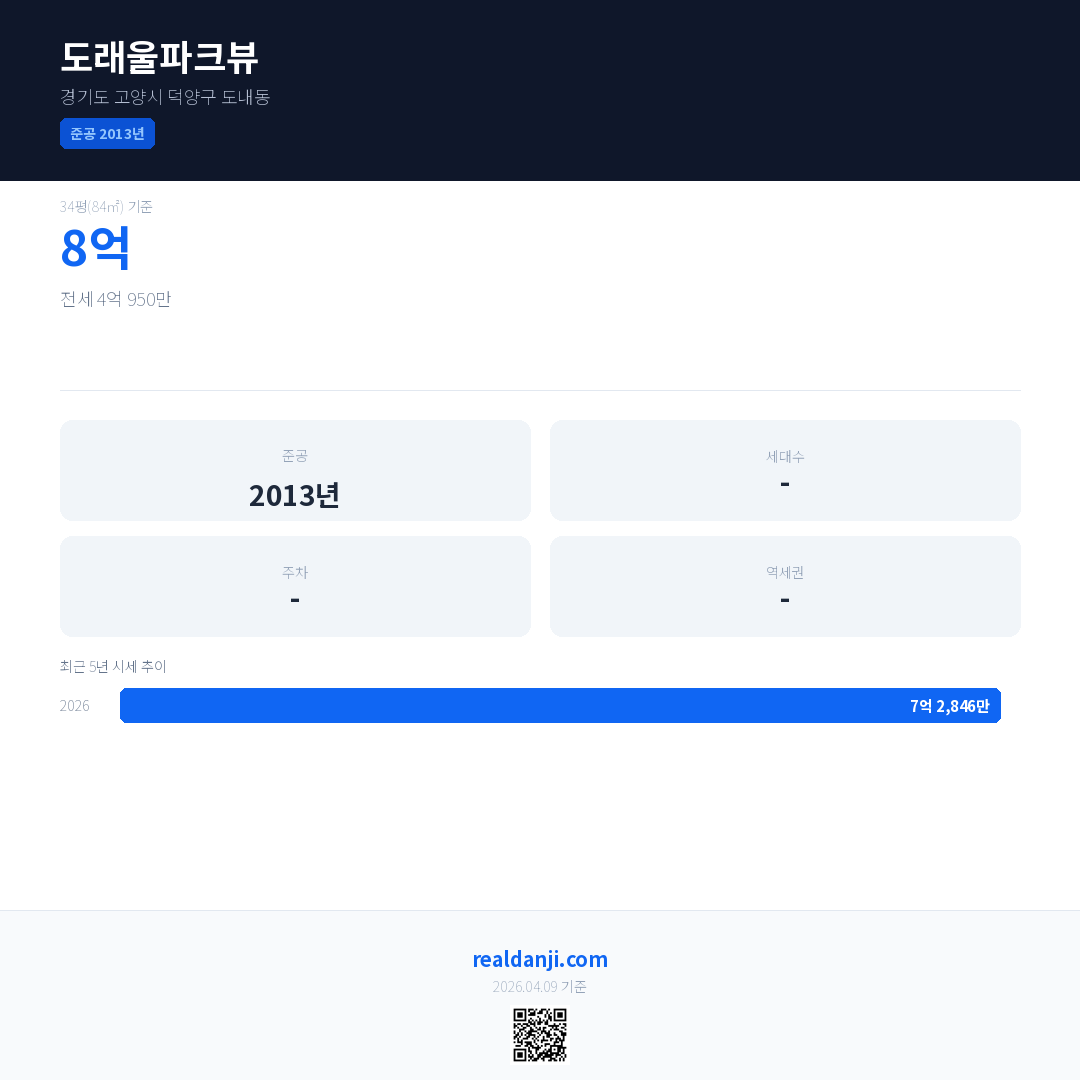The image size is (1080, 1080).
Task: Click the 34평(84㎡) 기준 label
Action: point(106,207)
